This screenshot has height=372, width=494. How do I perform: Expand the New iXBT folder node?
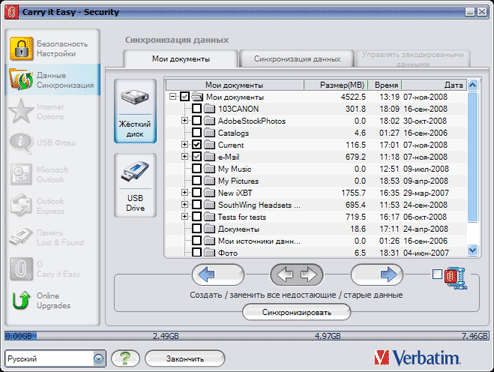tap(184, 192)
